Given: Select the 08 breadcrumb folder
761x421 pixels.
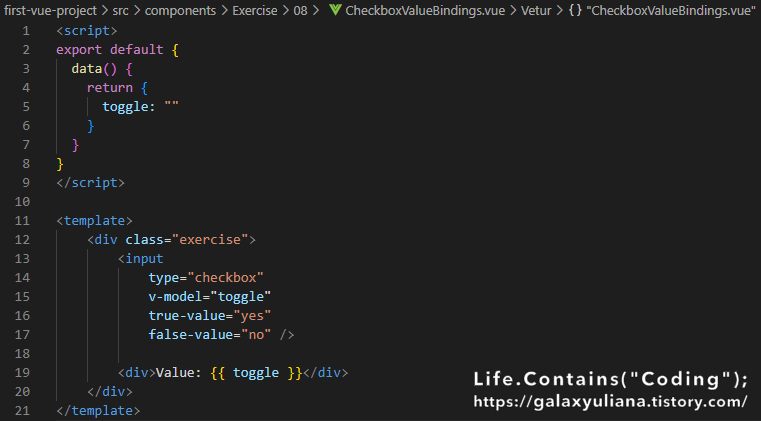Looking at the screenshot, I should (x=300, y=10).
